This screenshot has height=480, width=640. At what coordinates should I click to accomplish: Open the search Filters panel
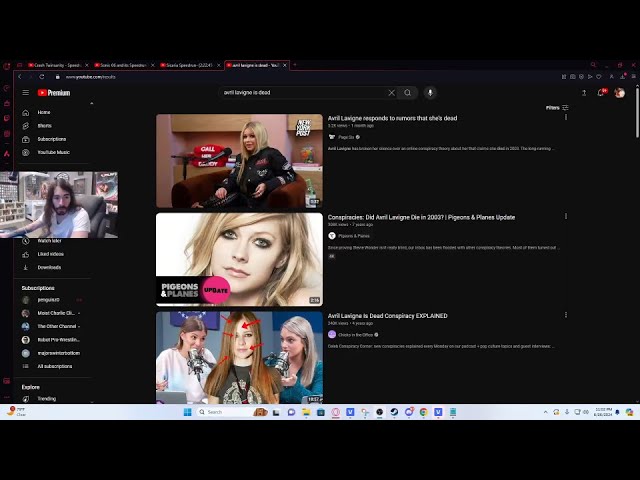pos(557,108)
